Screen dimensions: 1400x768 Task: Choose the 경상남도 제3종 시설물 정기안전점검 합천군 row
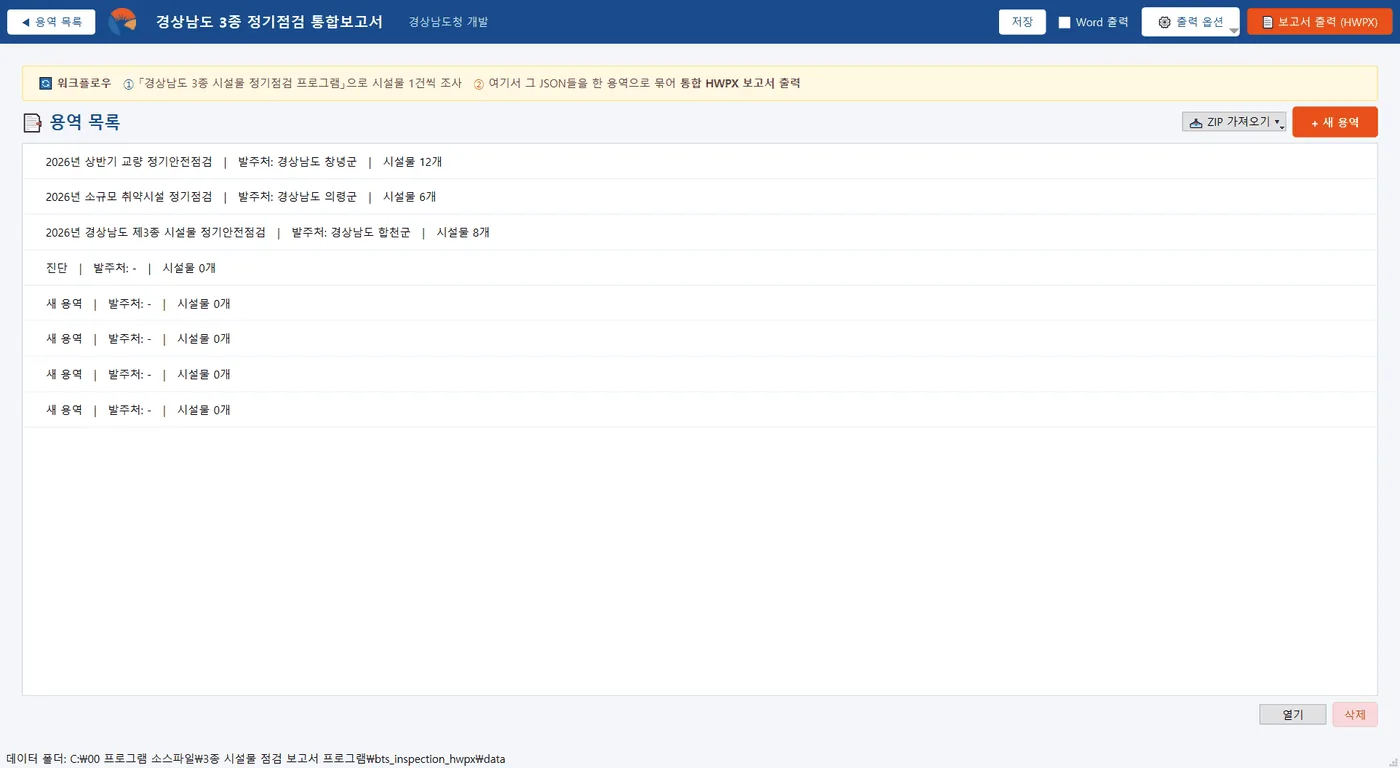click(x=699, y=232)
